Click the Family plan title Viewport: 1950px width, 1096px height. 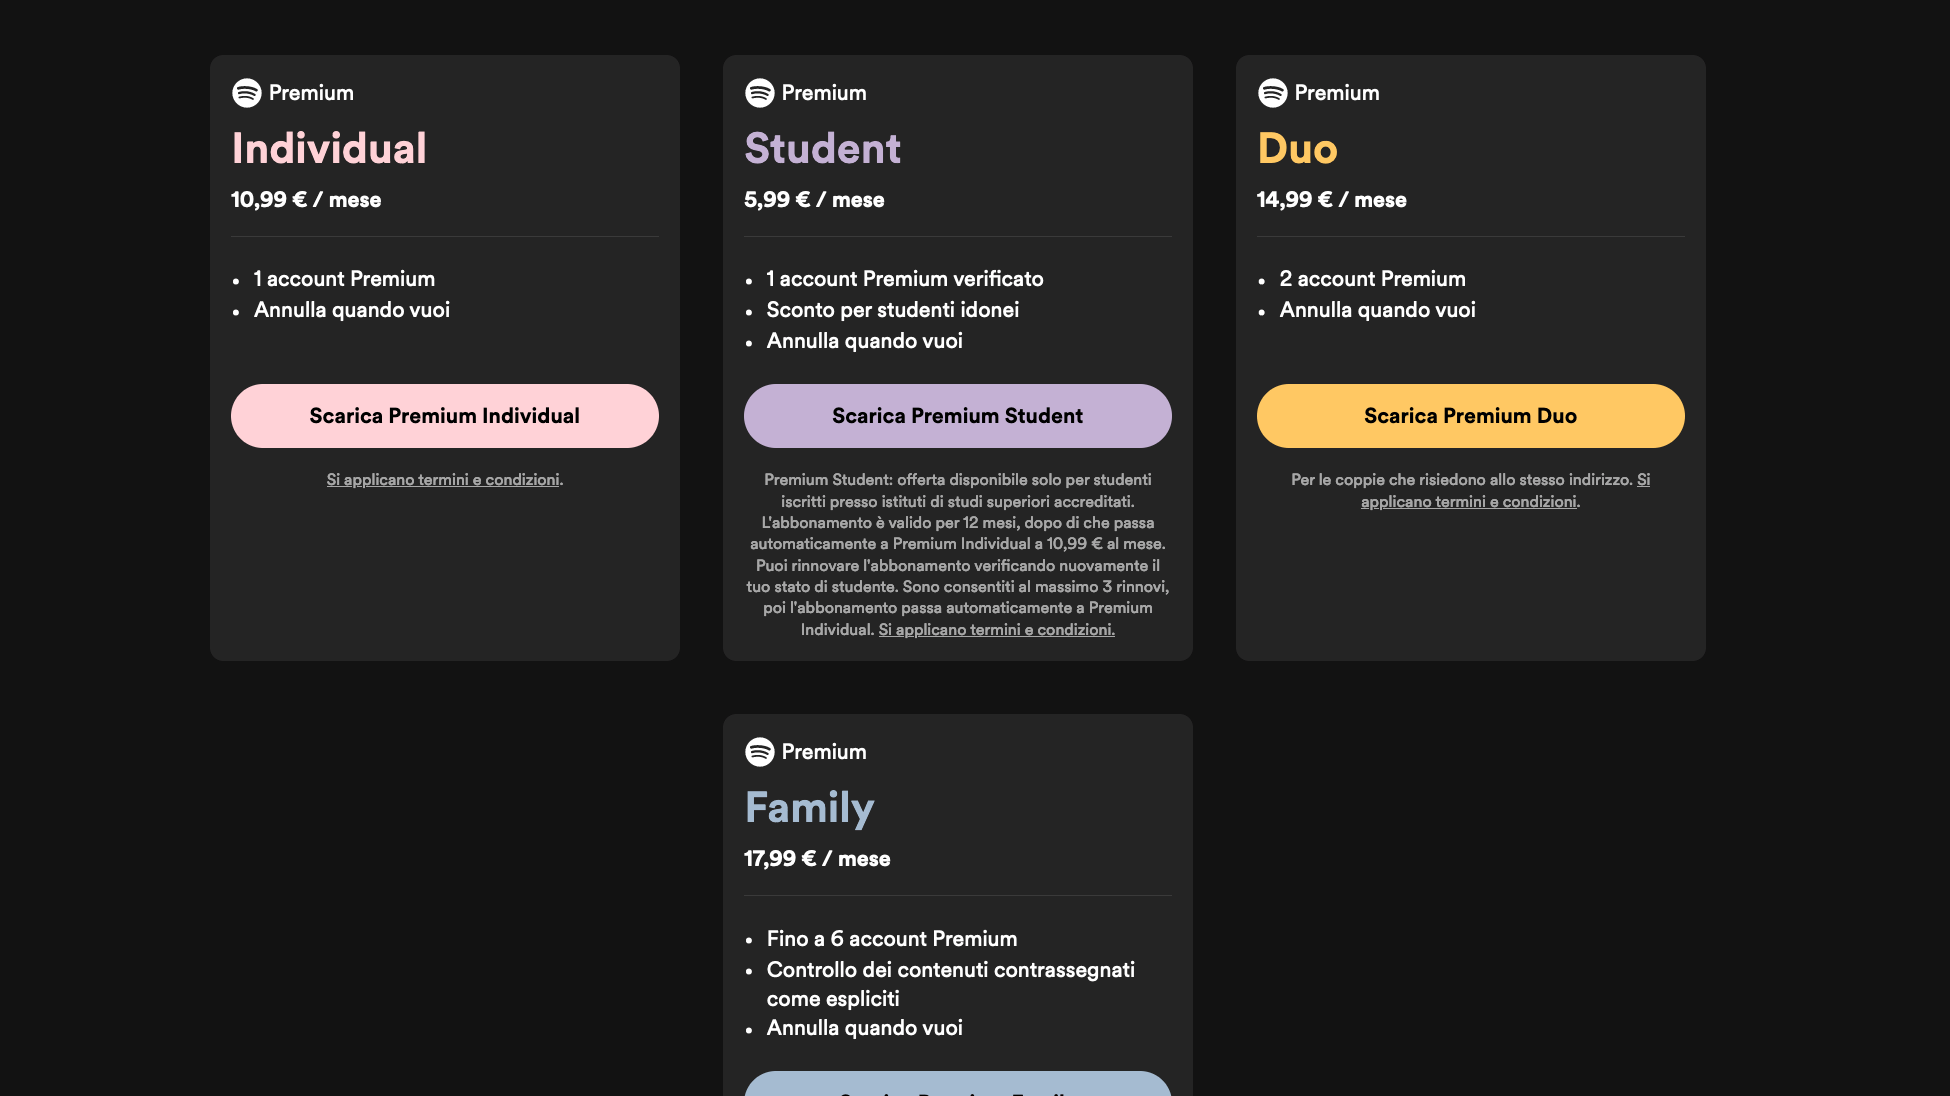(x=810, y=808)
